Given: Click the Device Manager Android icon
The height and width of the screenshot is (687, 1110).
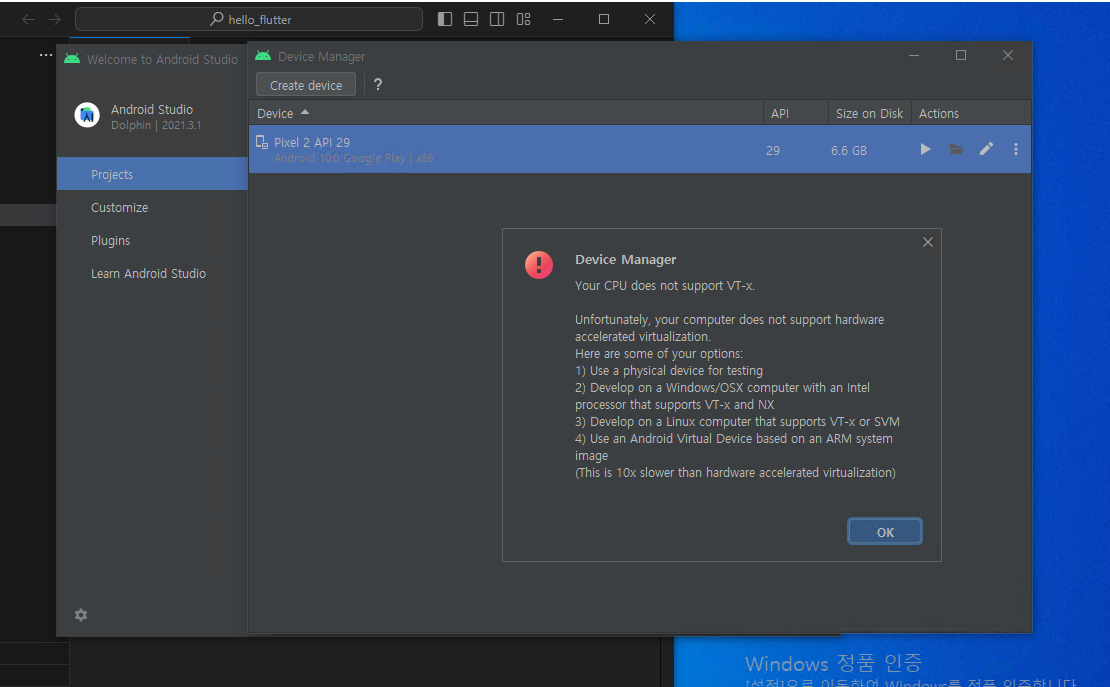Looking at the screenshot, I should coord(263,56).
